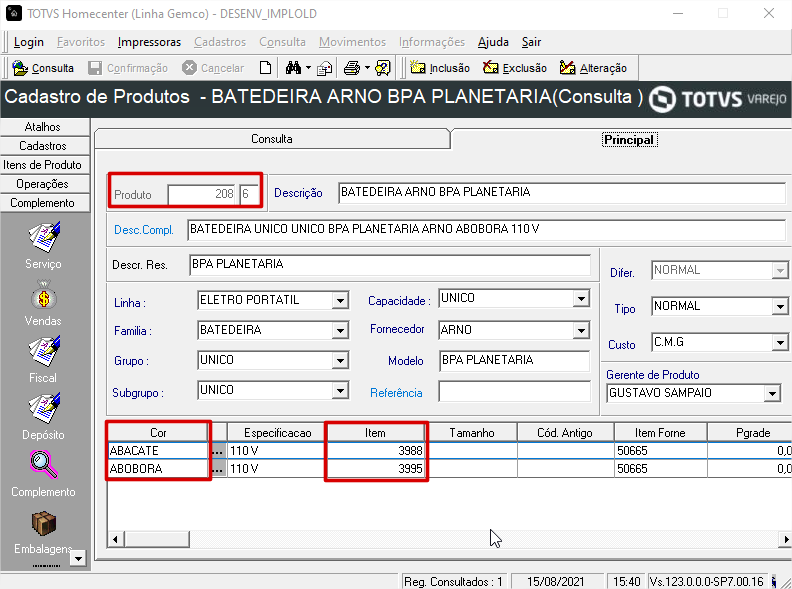Expand the Subgrupo dropdown

click(x=340, y=390)
